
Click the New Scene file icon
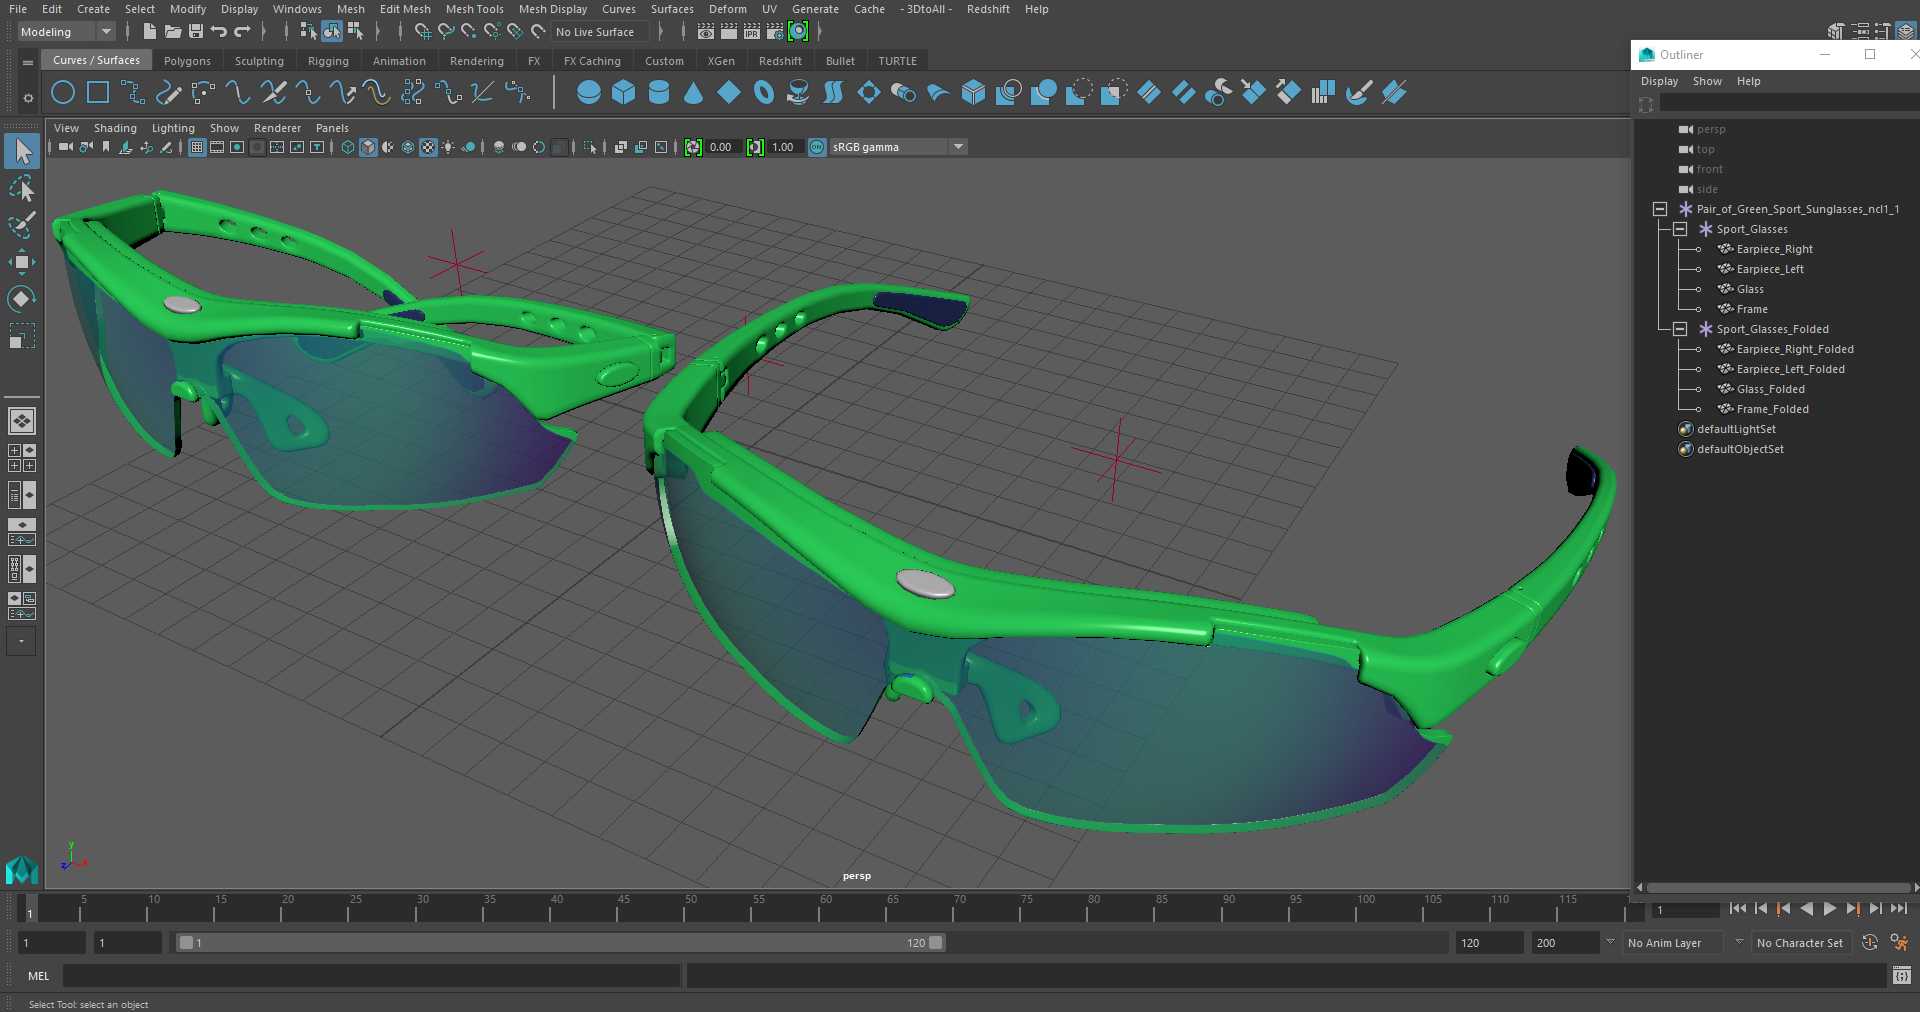pos(149,32)
